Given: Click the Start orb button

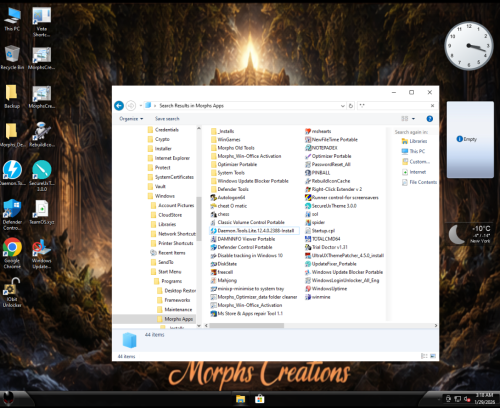Looking at the screenshot, I should pos(8,398).
